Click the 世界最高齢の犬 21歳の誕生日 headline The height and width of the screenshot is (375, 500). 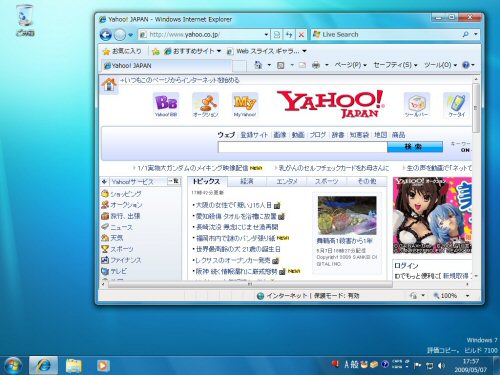click(x=238, y=249)
